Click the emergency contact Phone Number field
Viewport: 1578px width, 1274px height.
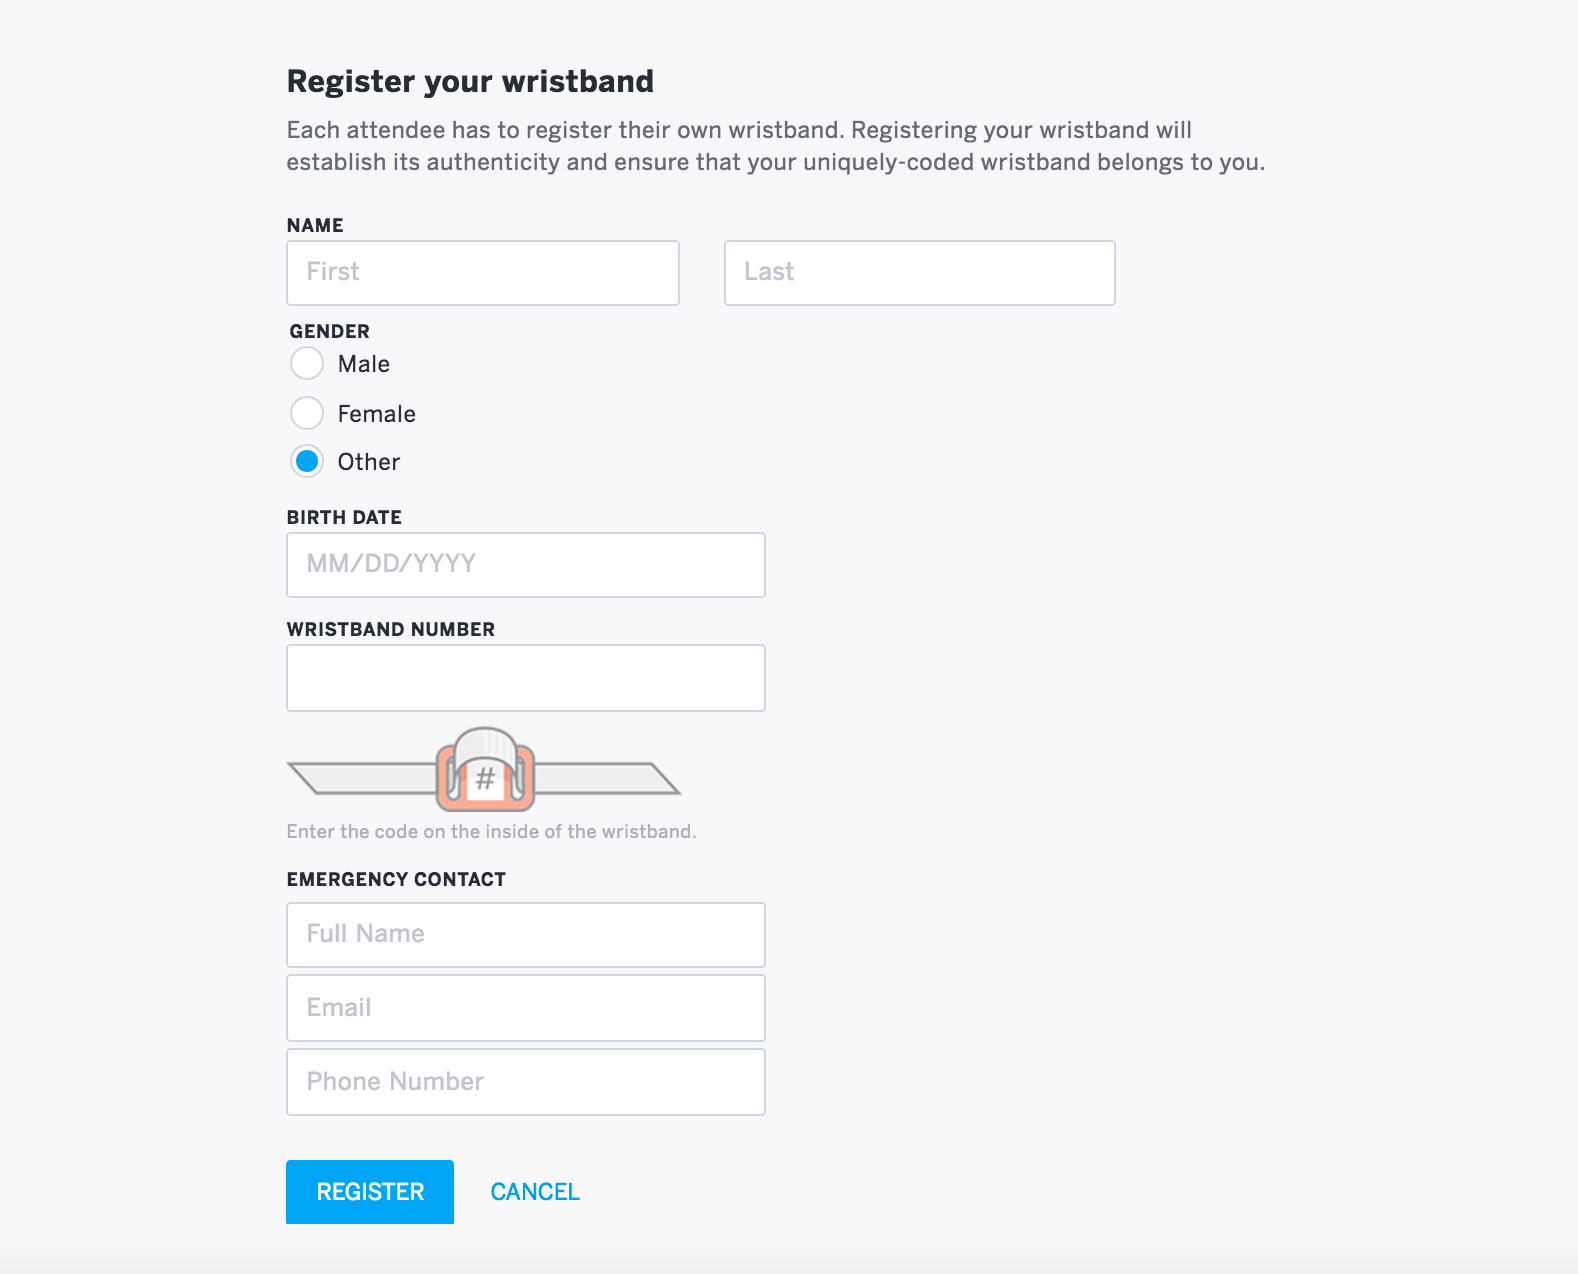[x=526, y=1082]
